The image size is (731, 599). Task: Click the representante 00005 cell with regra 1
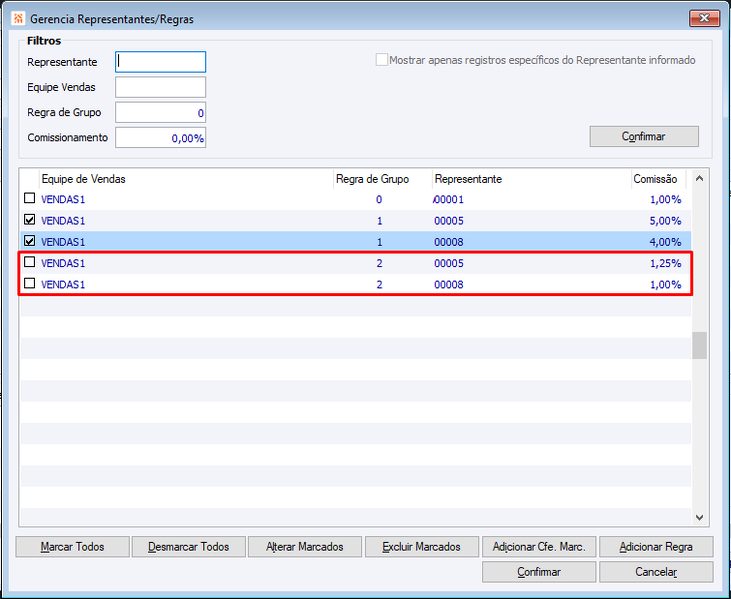pos(449,221)
